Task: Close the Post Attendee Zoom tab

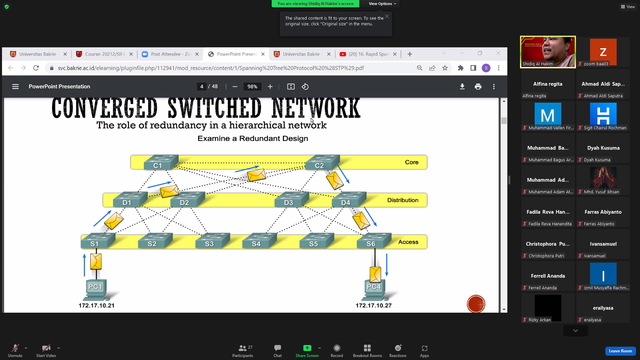Action: pos(197,54)
